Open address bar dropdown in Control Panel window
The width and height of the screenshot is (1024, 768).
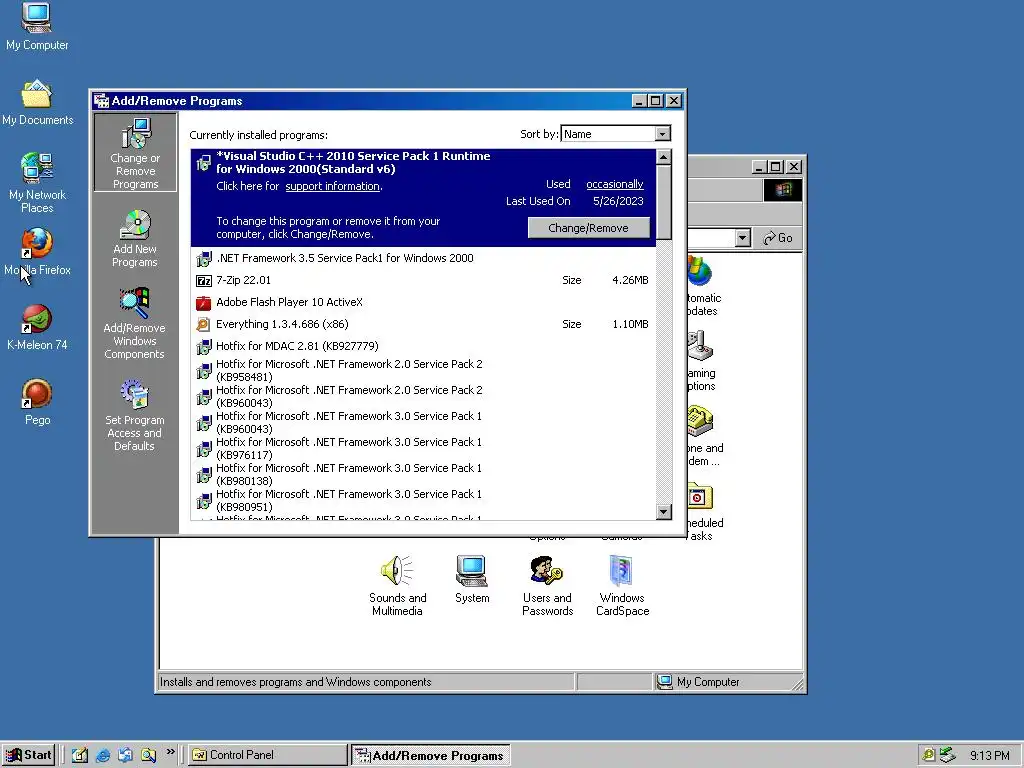point(743,238)
